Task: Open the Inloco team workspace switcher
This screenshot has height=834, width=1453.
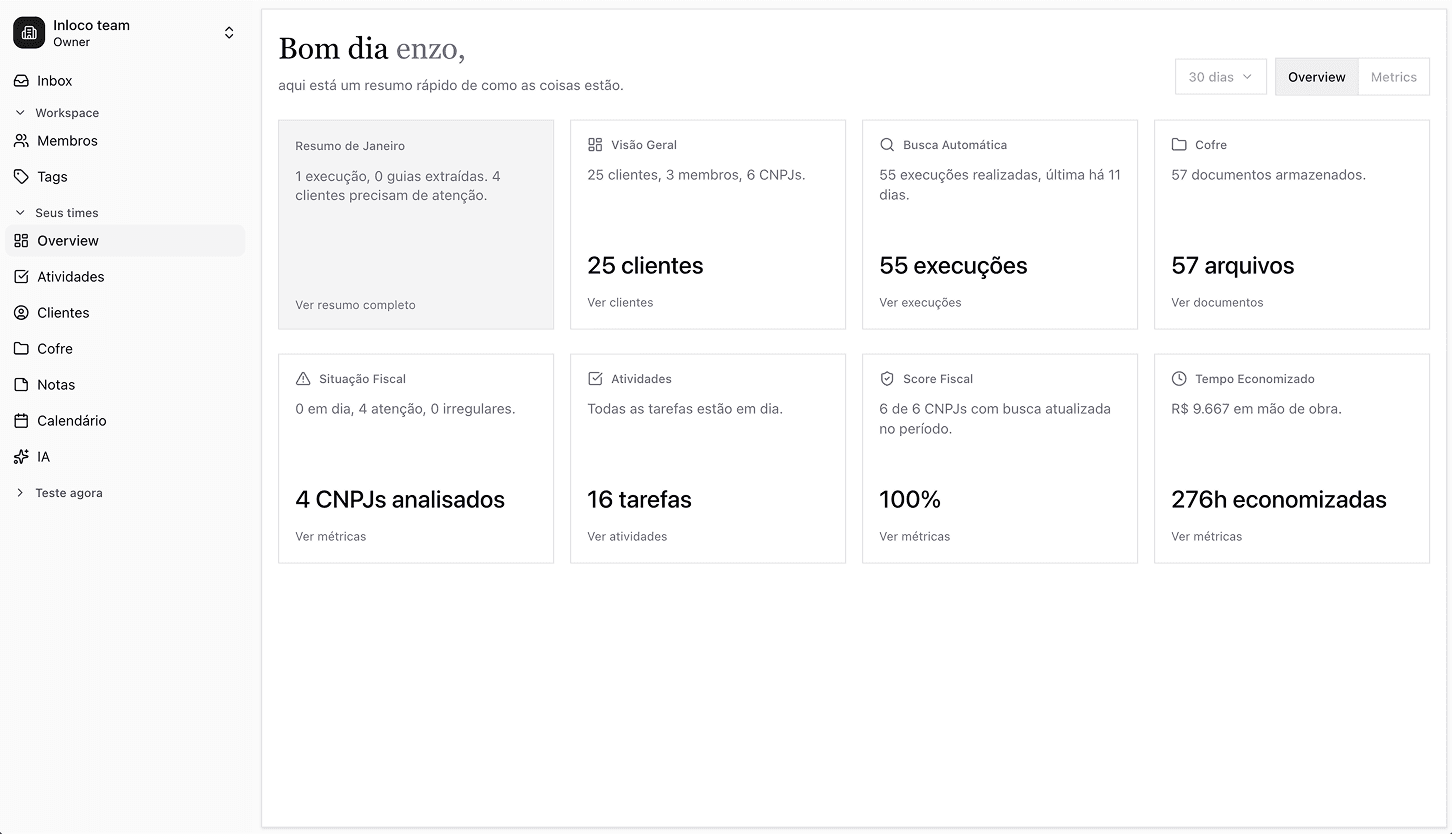Action: 228,32
